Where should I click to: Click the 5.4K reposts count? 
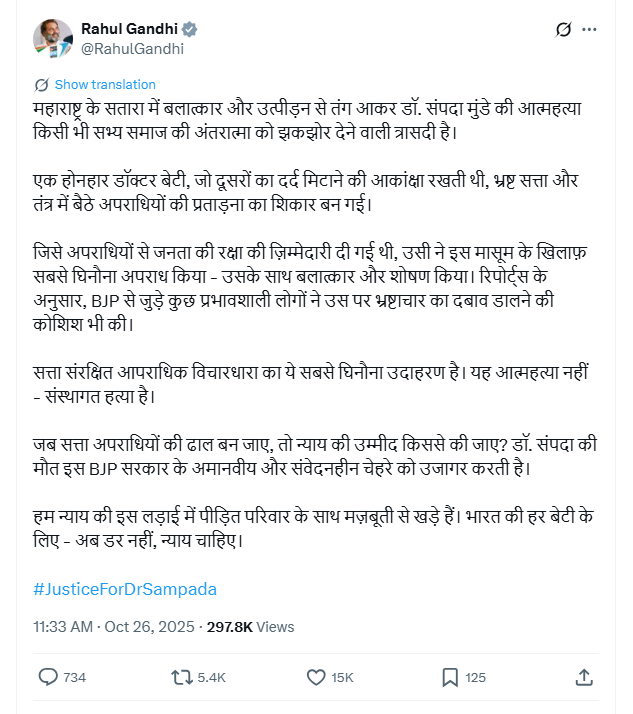tap(212, 678)
